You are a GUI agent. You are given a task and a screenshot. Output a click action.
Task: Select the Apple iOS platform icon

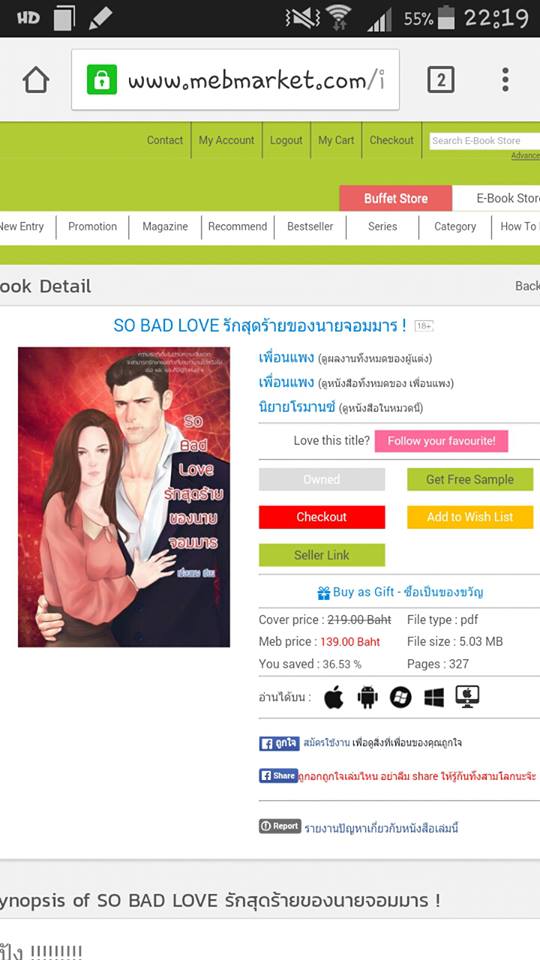point(334,697)
